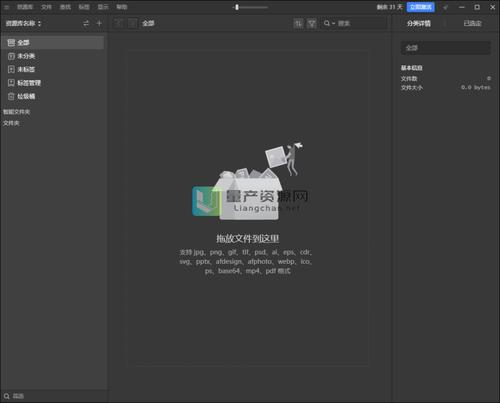Click the 全部 breadcrumb label in toolbar
This screenshot has height=403, width=500.
pyautogui.click(x=148, y=23)
